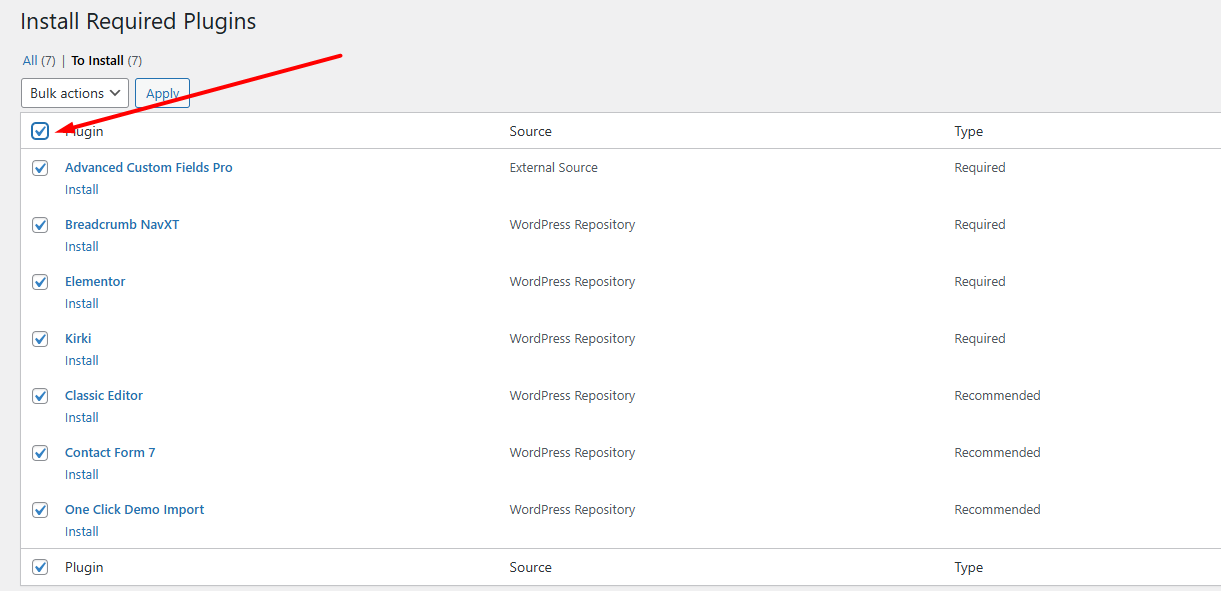The image size is (1221, 591).
Task: Open the Contact Form 7 plugin link
Action: (110, 453)
